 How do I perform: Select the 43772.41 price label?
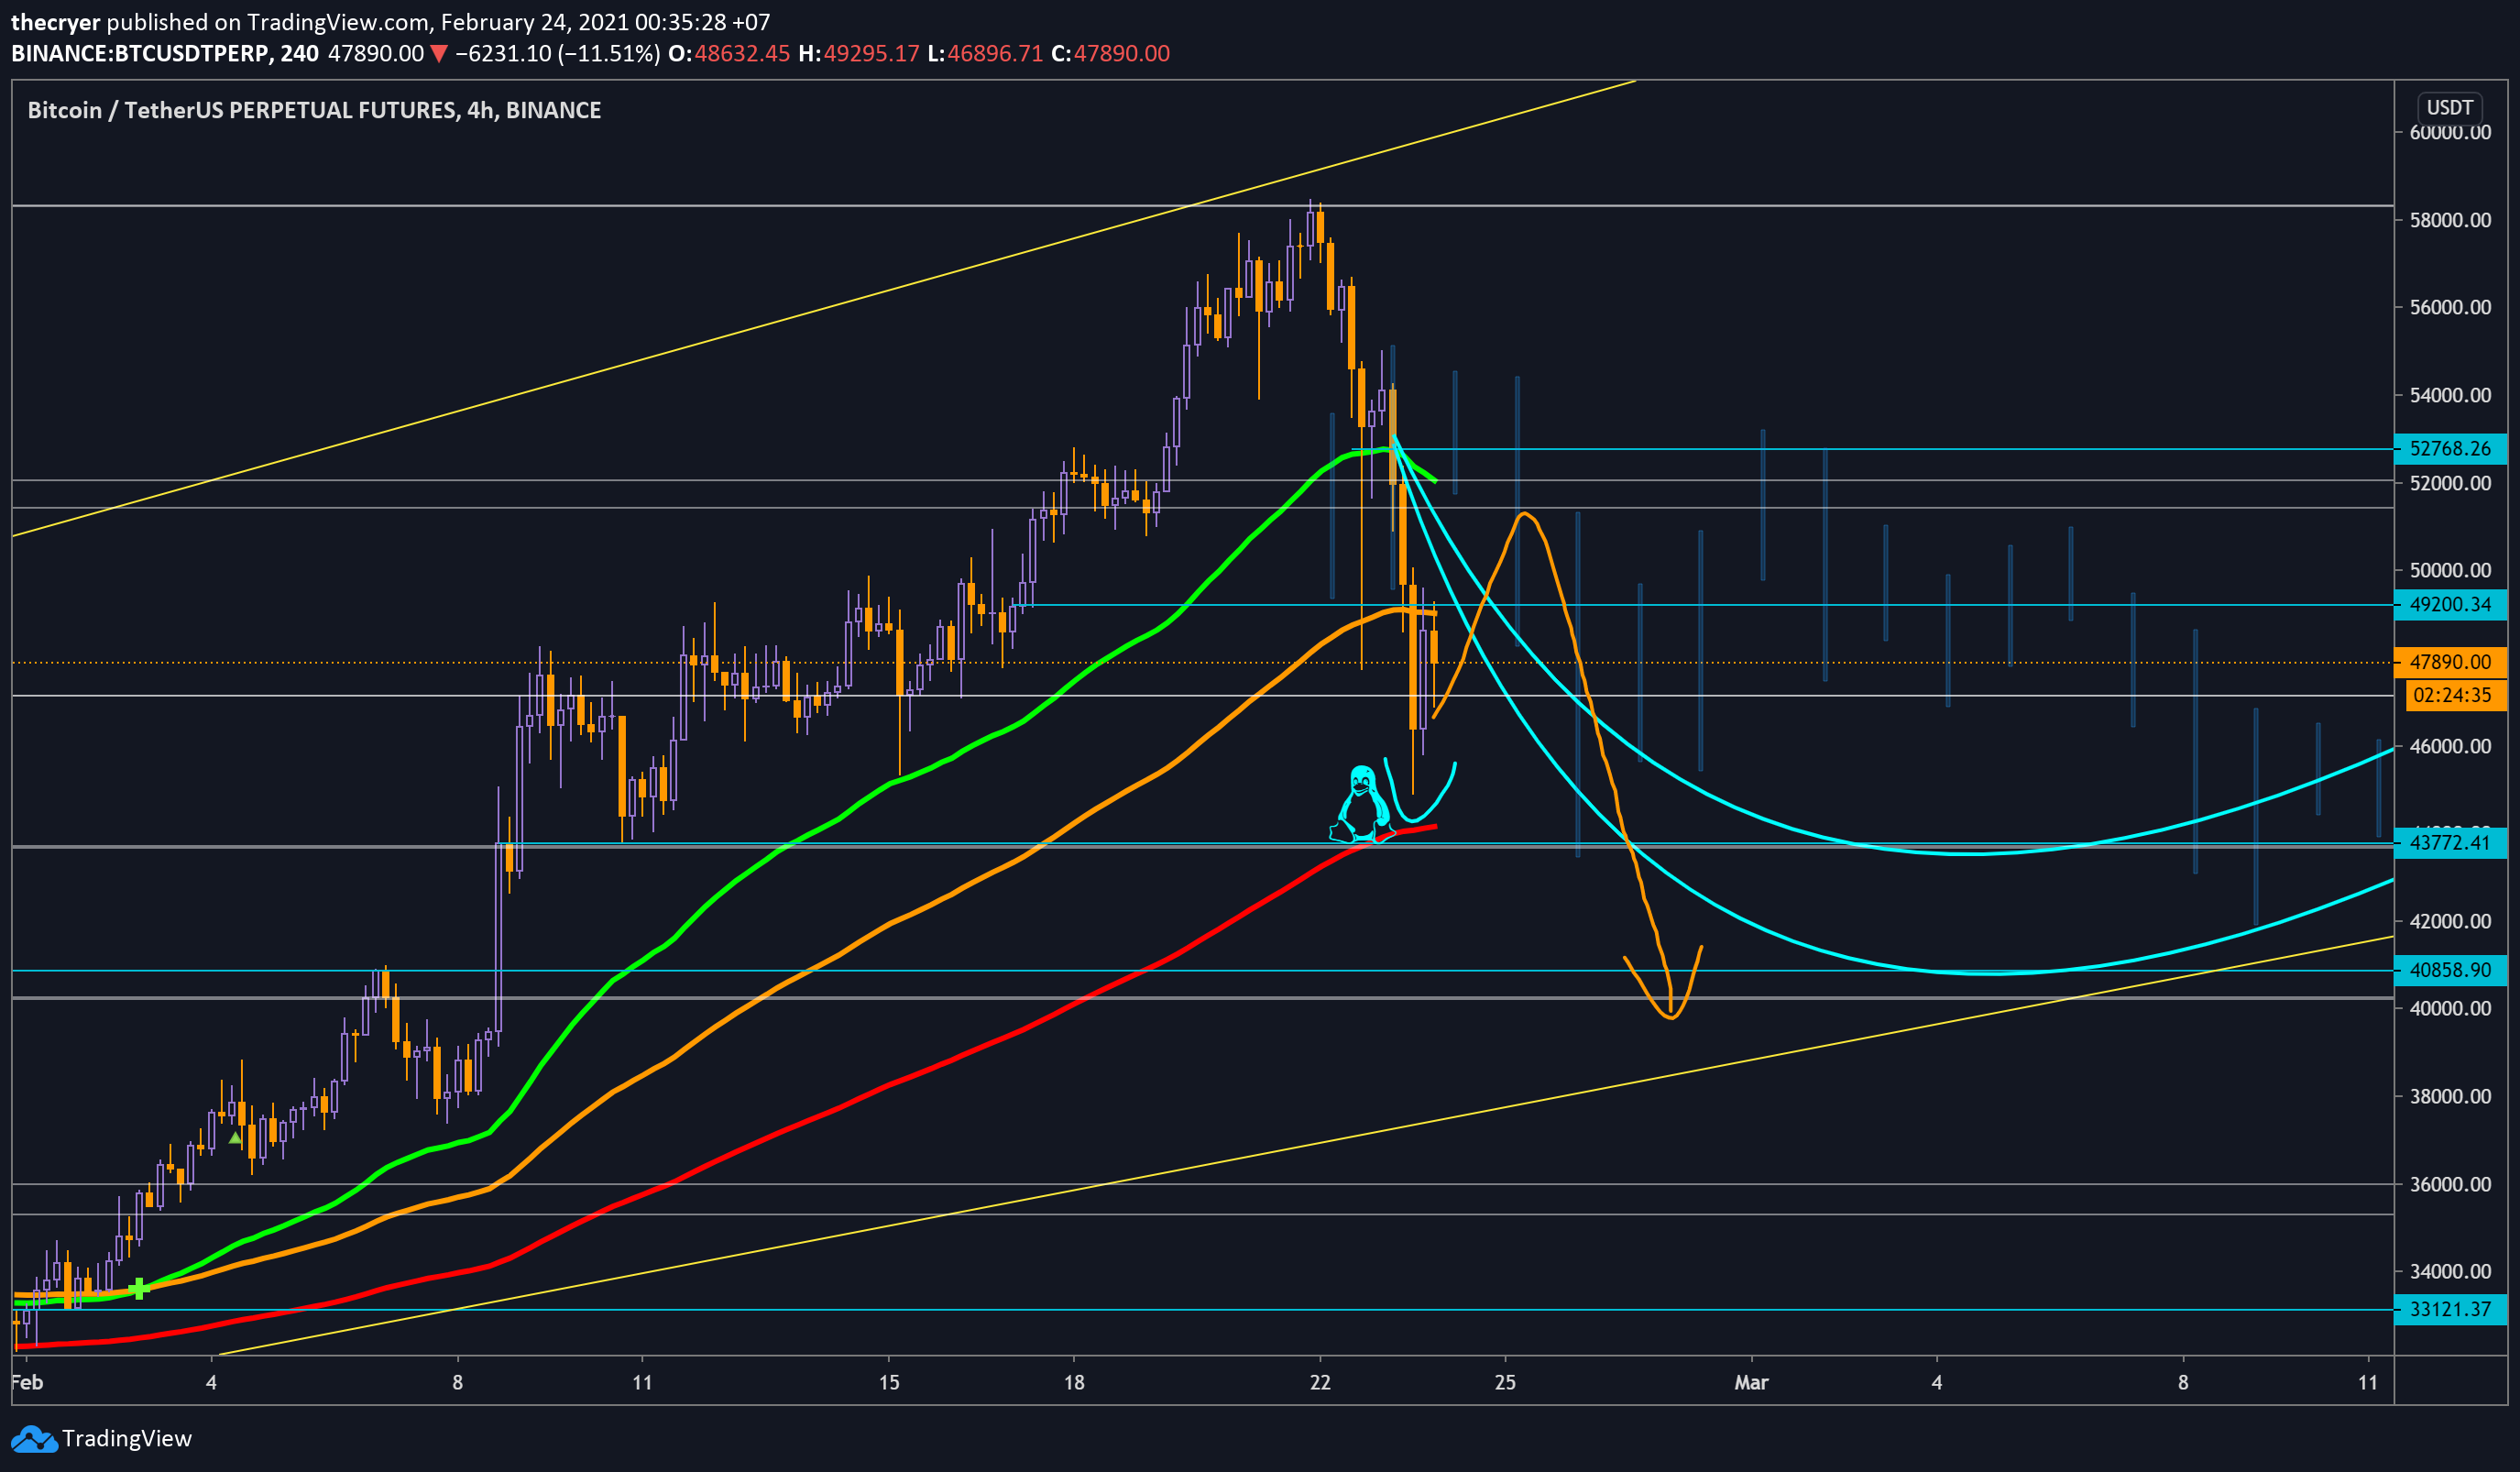coord(2451,843)
